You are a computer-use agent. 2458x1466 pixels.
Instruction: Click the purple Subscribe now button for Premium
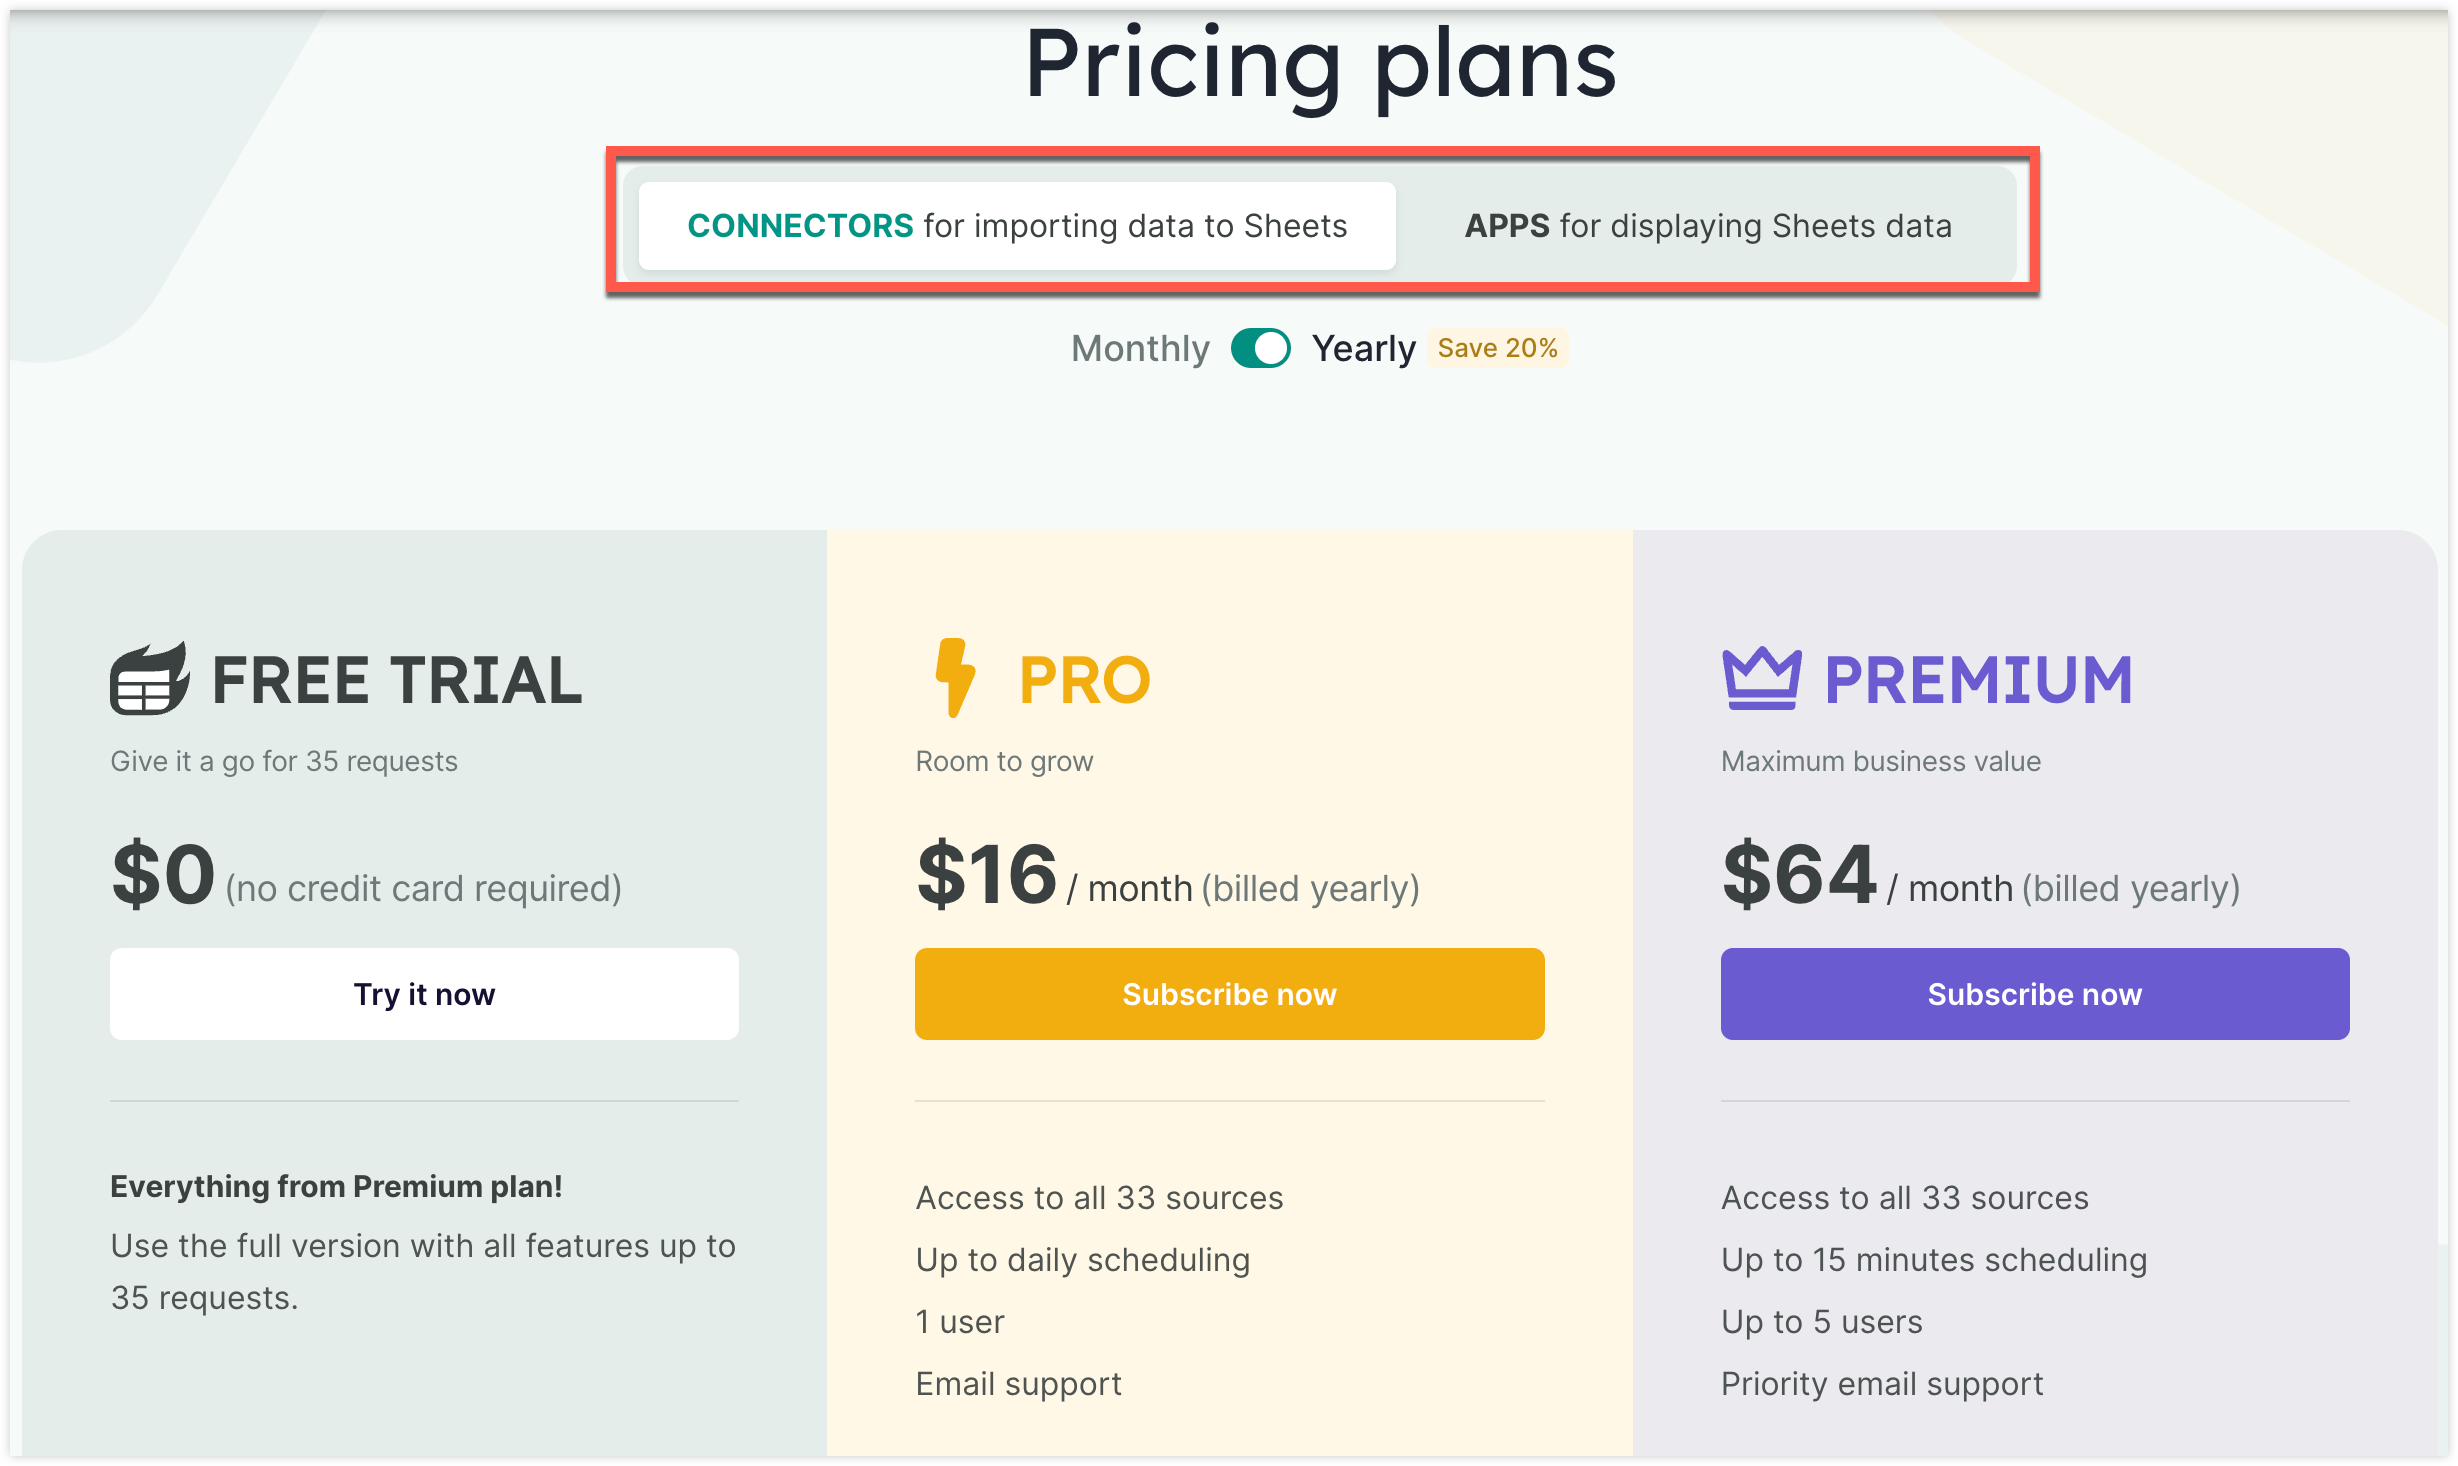coord(2034,994)
